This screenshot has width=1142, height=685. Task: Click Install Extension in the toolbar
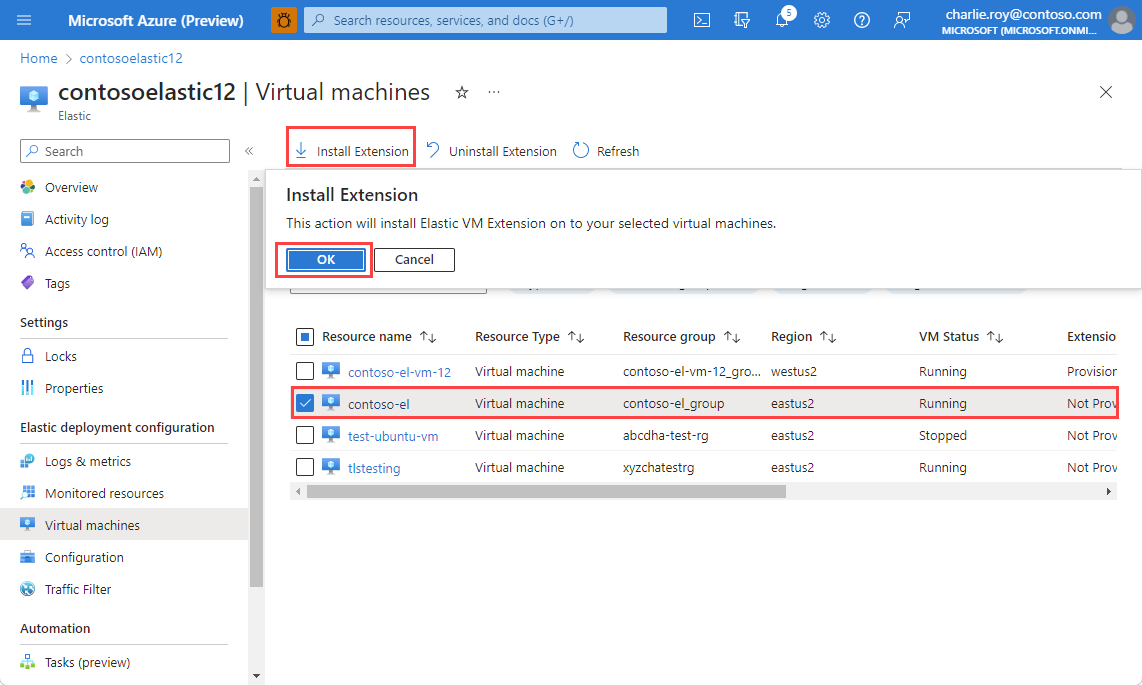(352, 151)
